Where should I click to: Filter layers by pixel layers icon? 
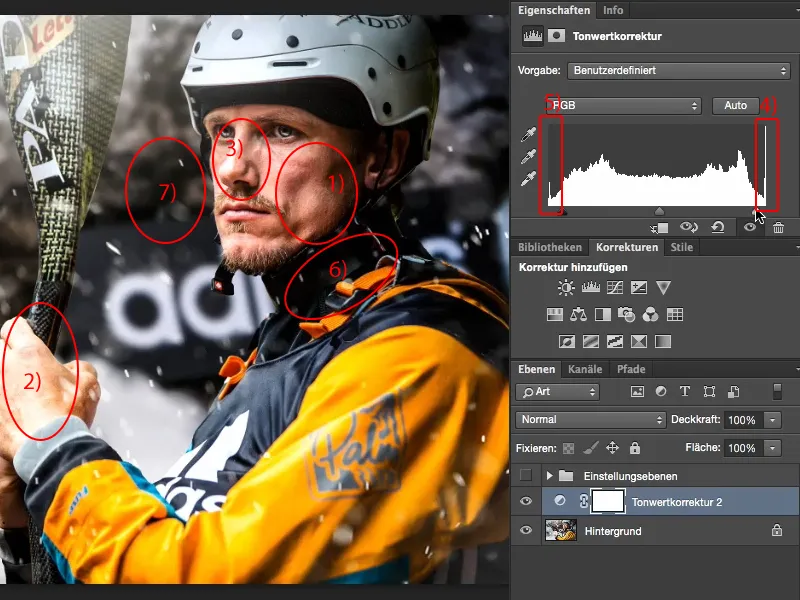pyautogui.click(x=637, y=392)
